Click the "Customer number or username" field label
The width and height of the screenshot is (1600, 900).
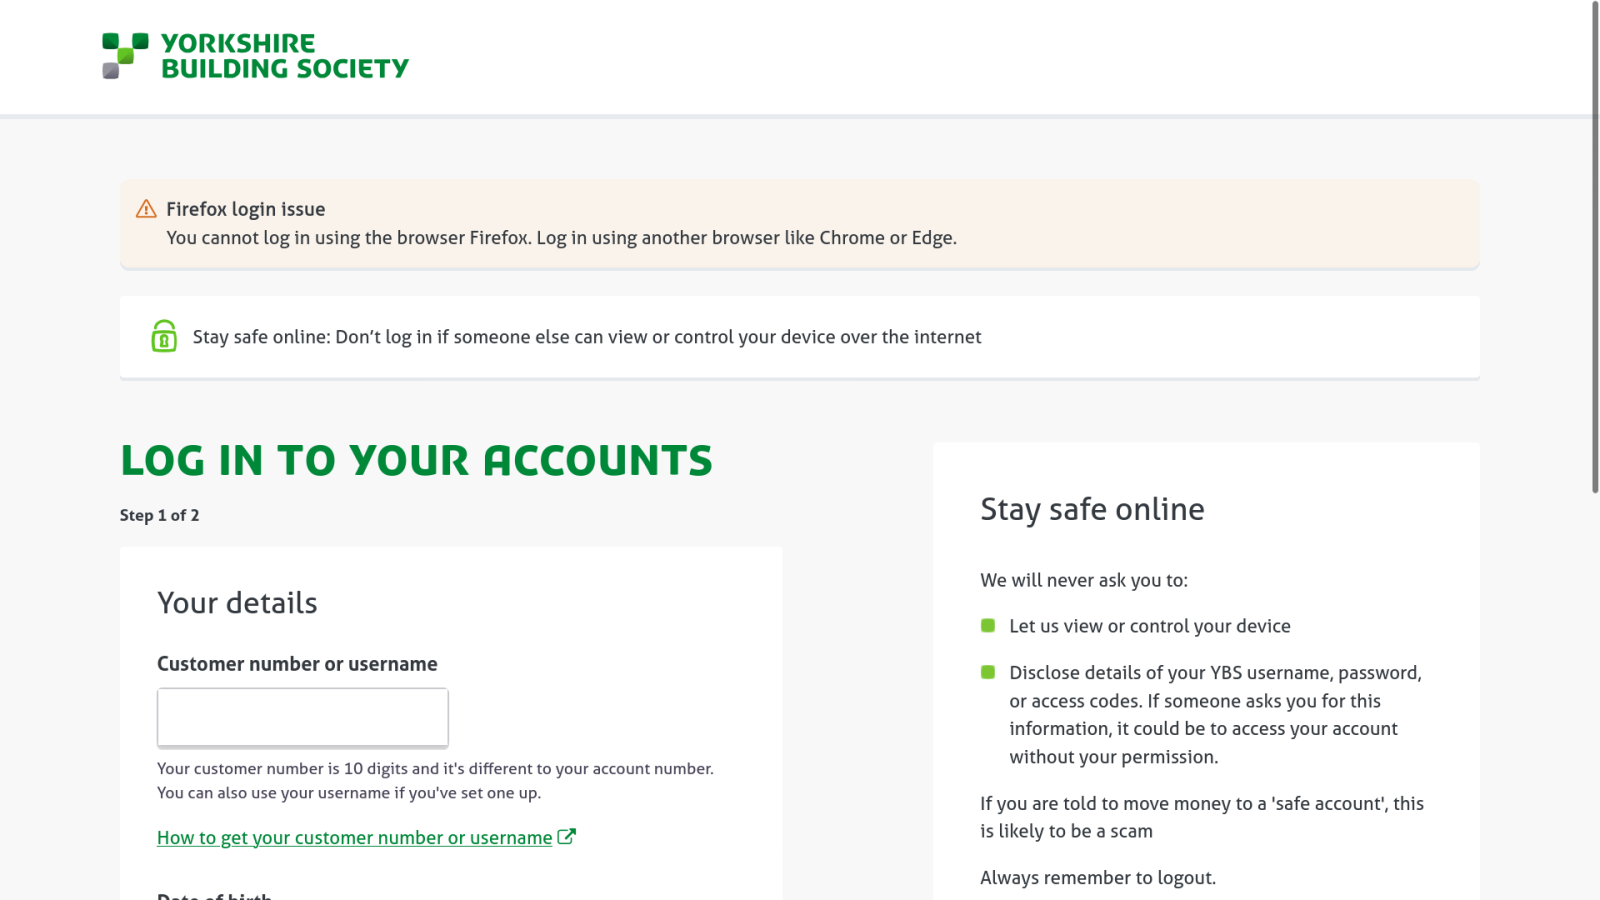click(x=297, y=664)
